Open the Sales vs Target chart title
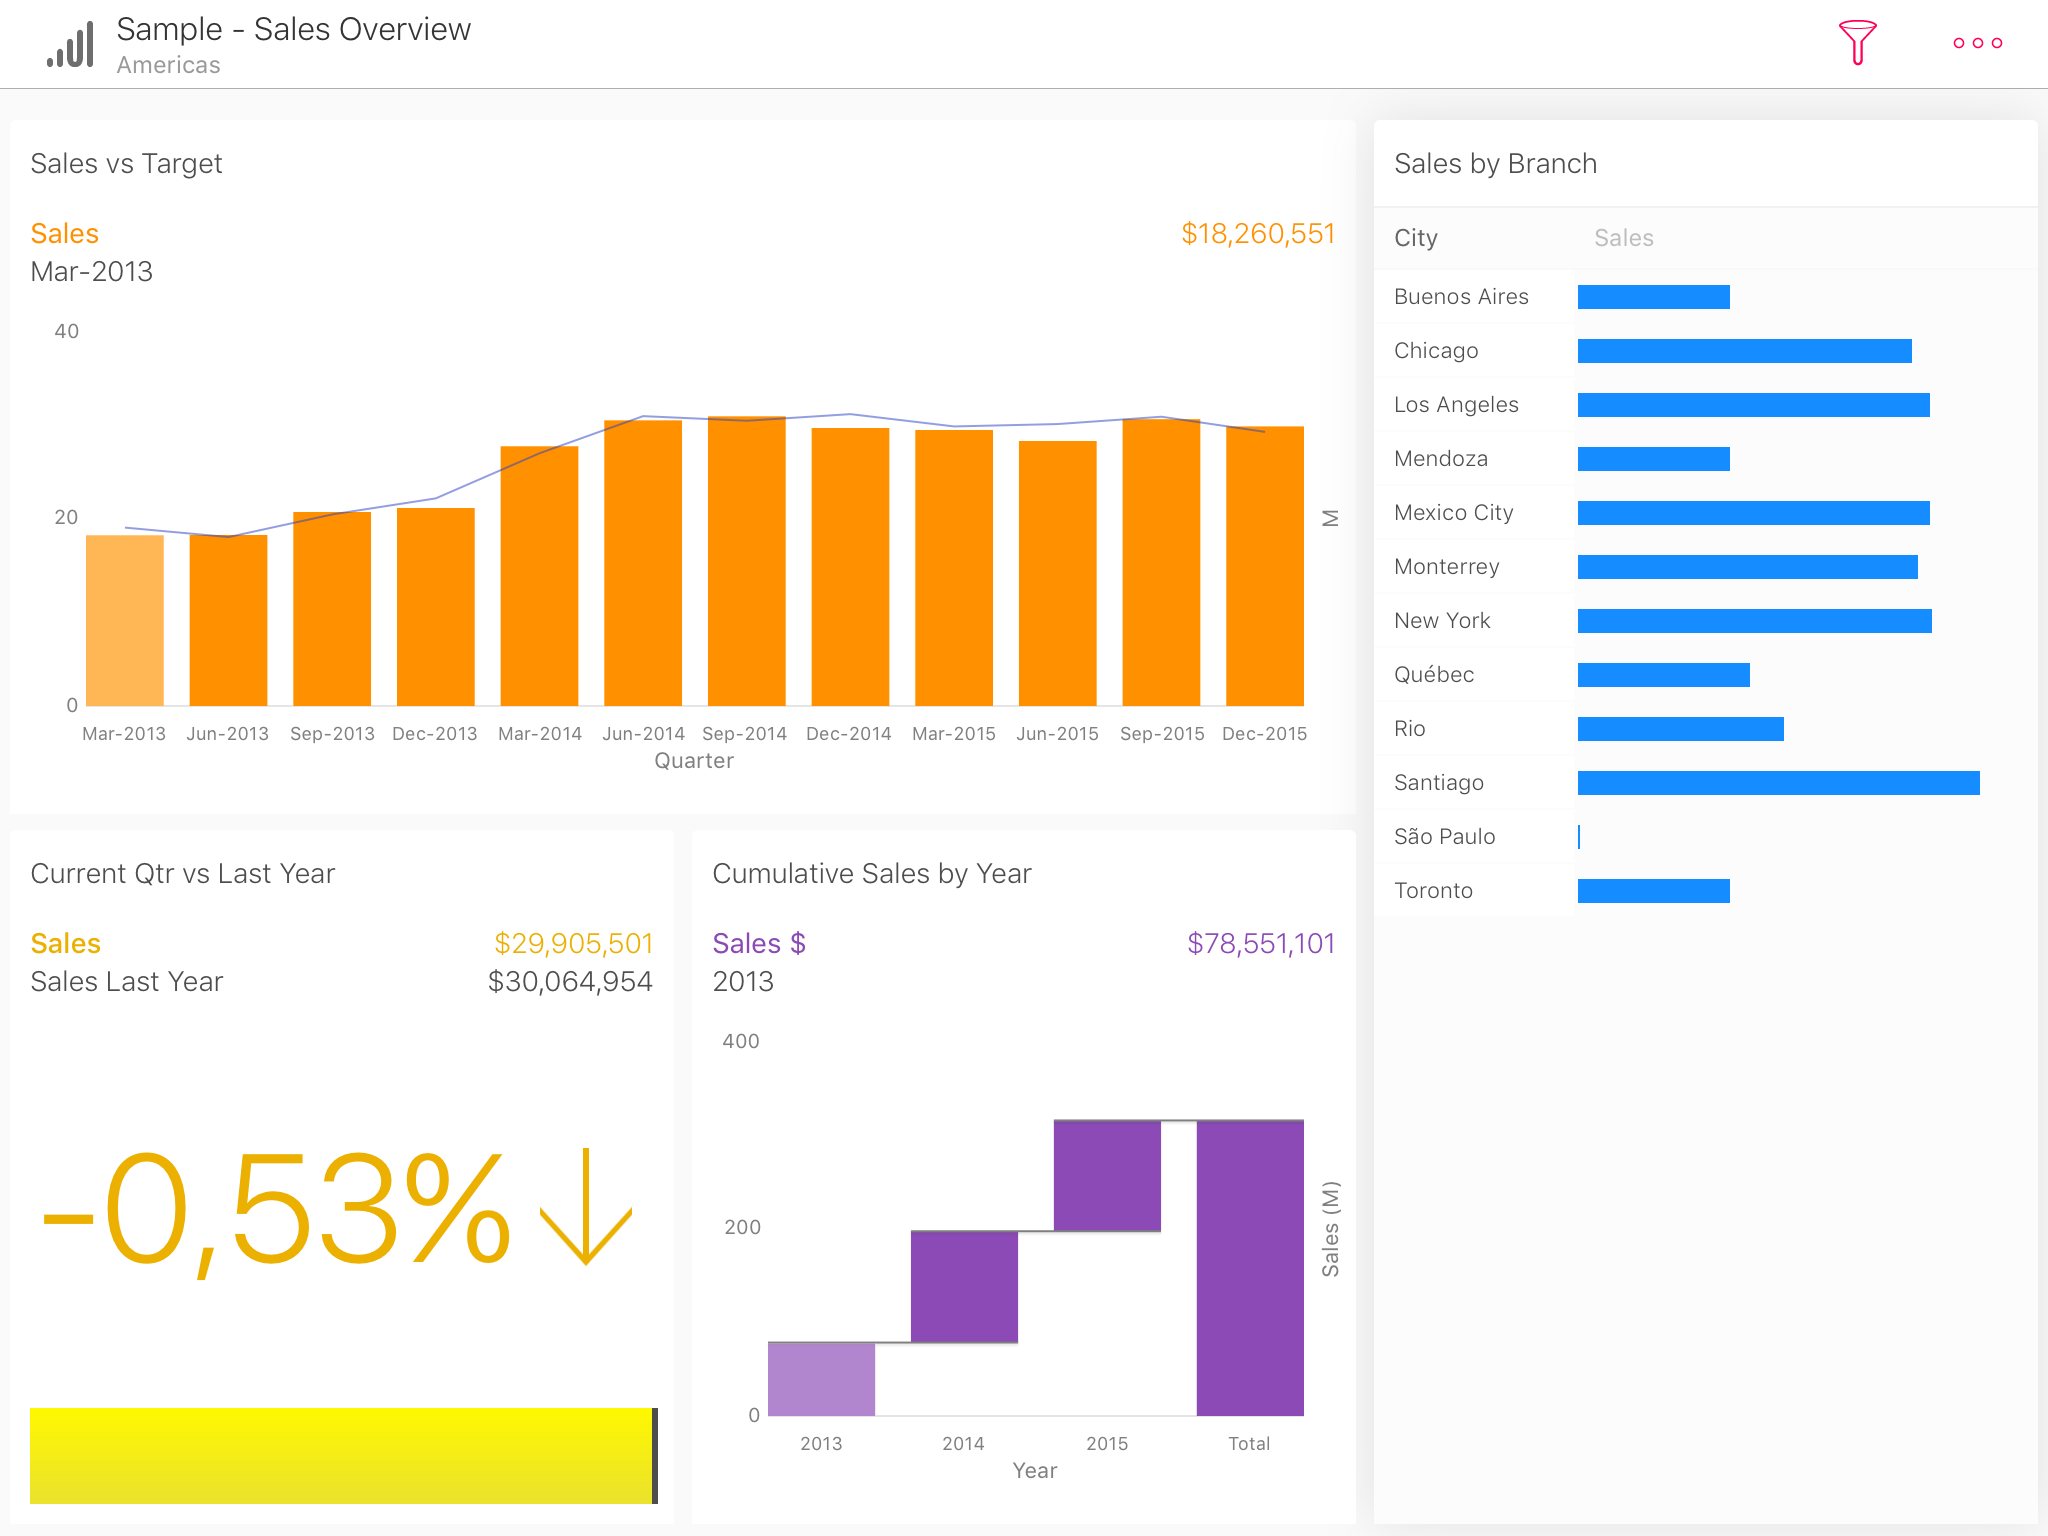Viewport: 2048px width, 1536px height. (x=127, y=164)
